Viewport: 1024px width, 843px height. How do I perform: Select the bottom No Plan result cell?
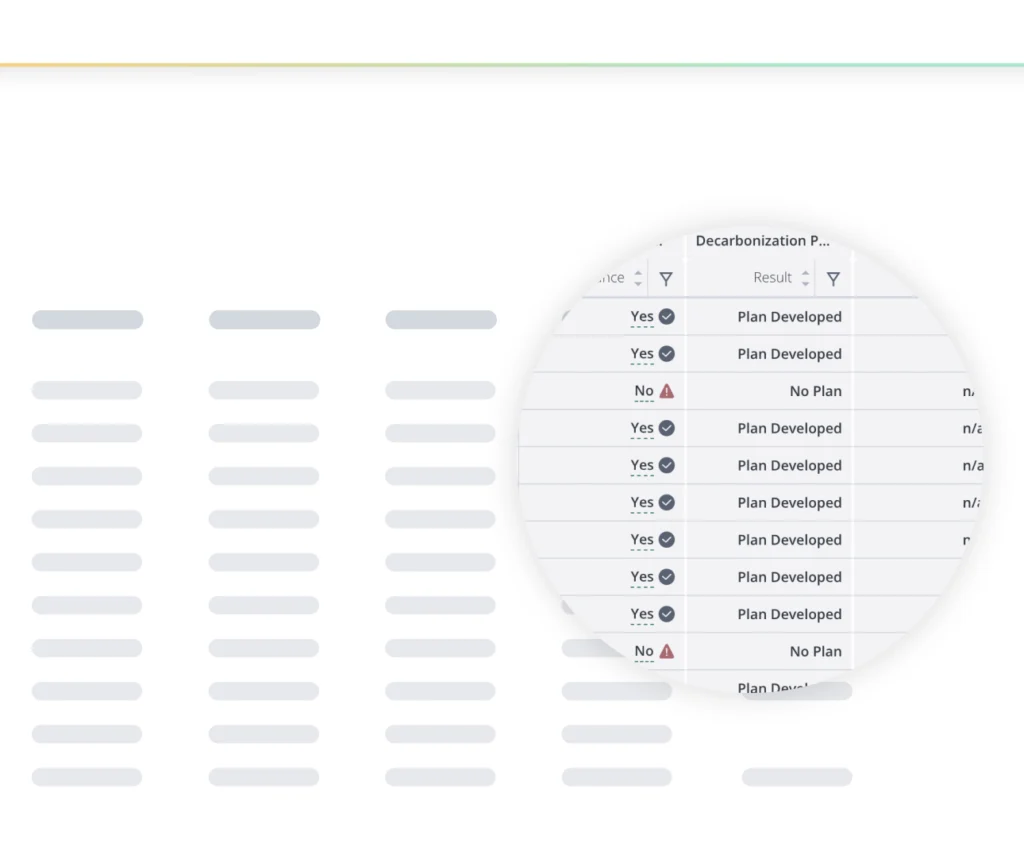[x=815, y=651]
